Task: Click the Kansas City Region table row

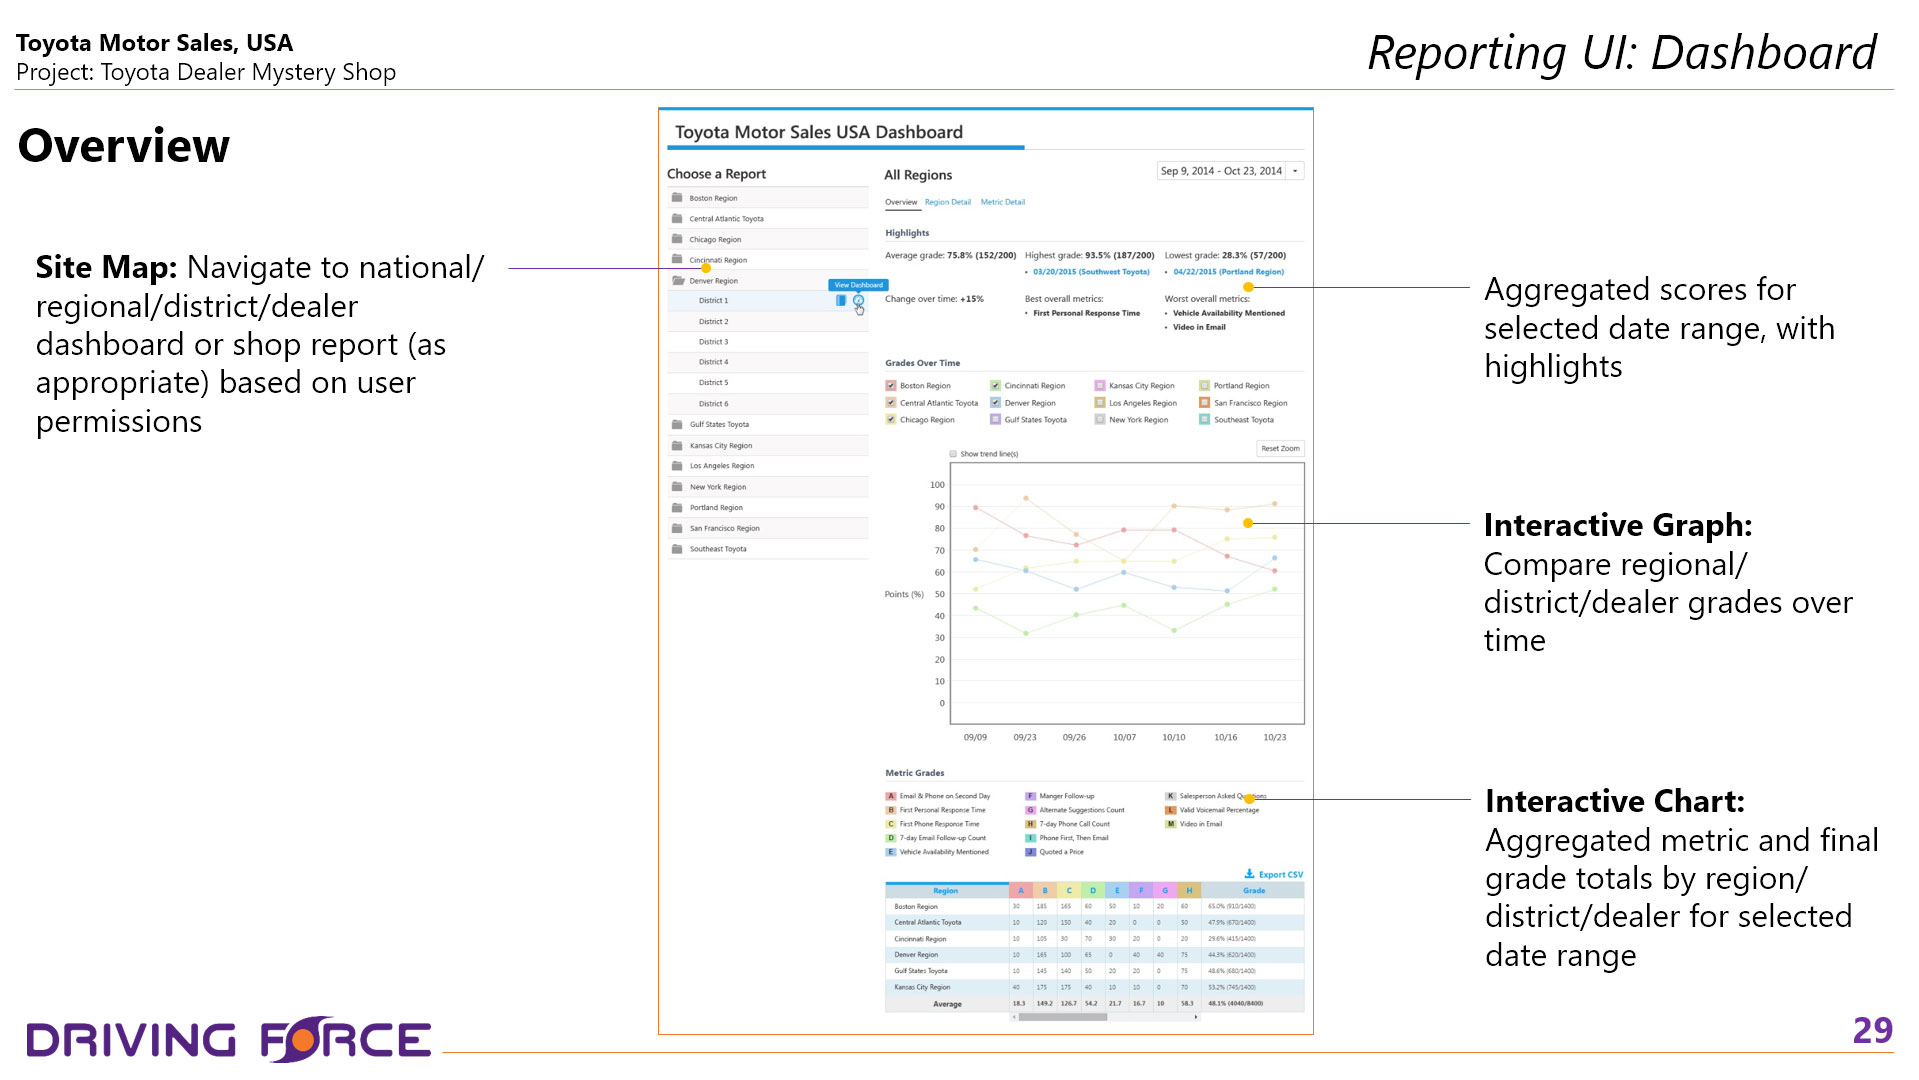Action: tap(1094, 987)
